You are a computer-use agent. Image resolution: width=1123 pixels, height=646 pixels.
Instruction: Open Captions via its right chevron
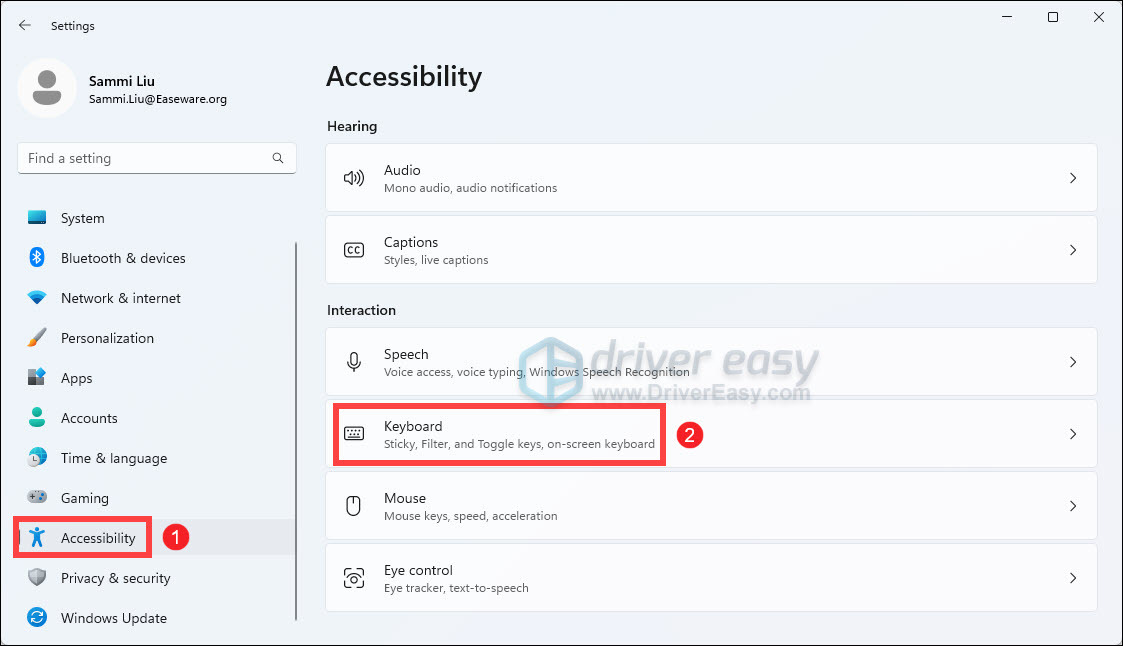(1072, 250)
